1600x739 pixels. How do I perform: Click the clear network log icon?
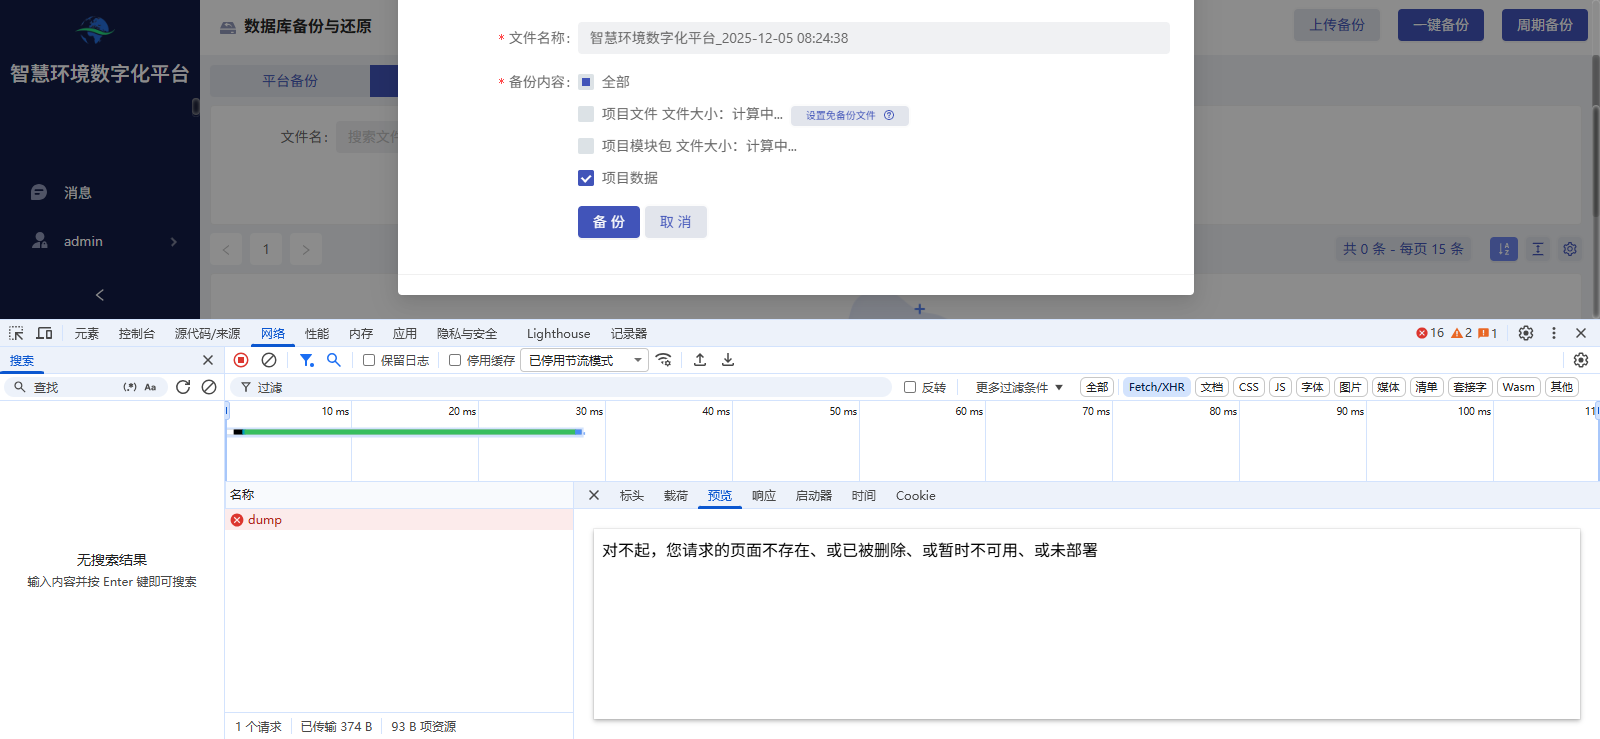click(x=269, y=360)
